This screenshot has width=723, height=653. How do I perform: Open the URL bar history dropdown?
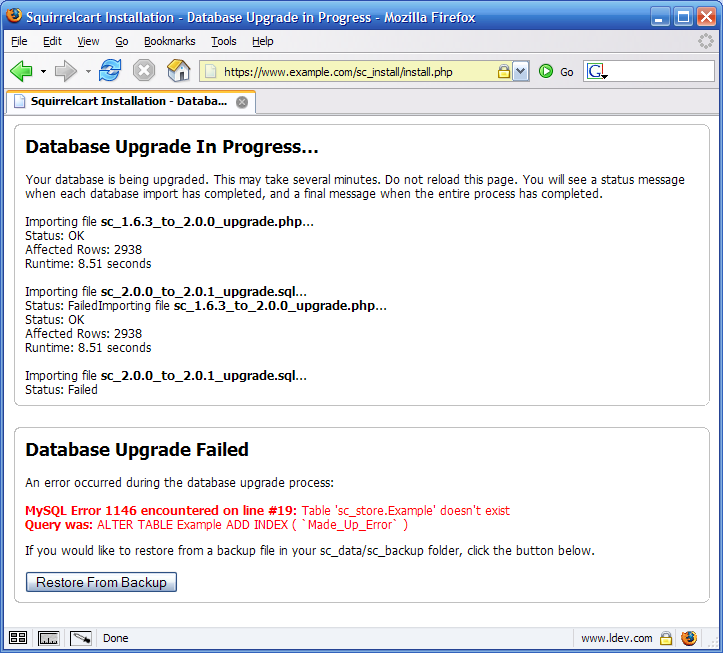pos(521,72)
